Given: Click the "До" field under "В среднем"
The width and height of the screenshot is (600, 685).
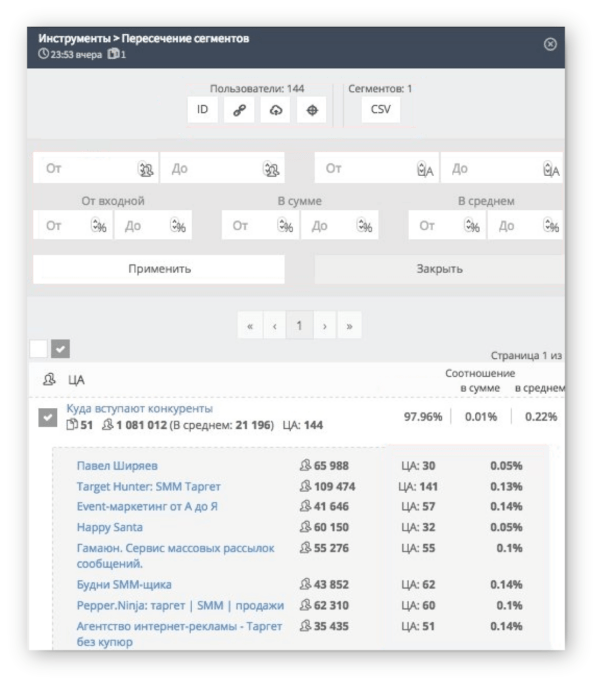Looking at the screenshot, I should coord(526,225).
